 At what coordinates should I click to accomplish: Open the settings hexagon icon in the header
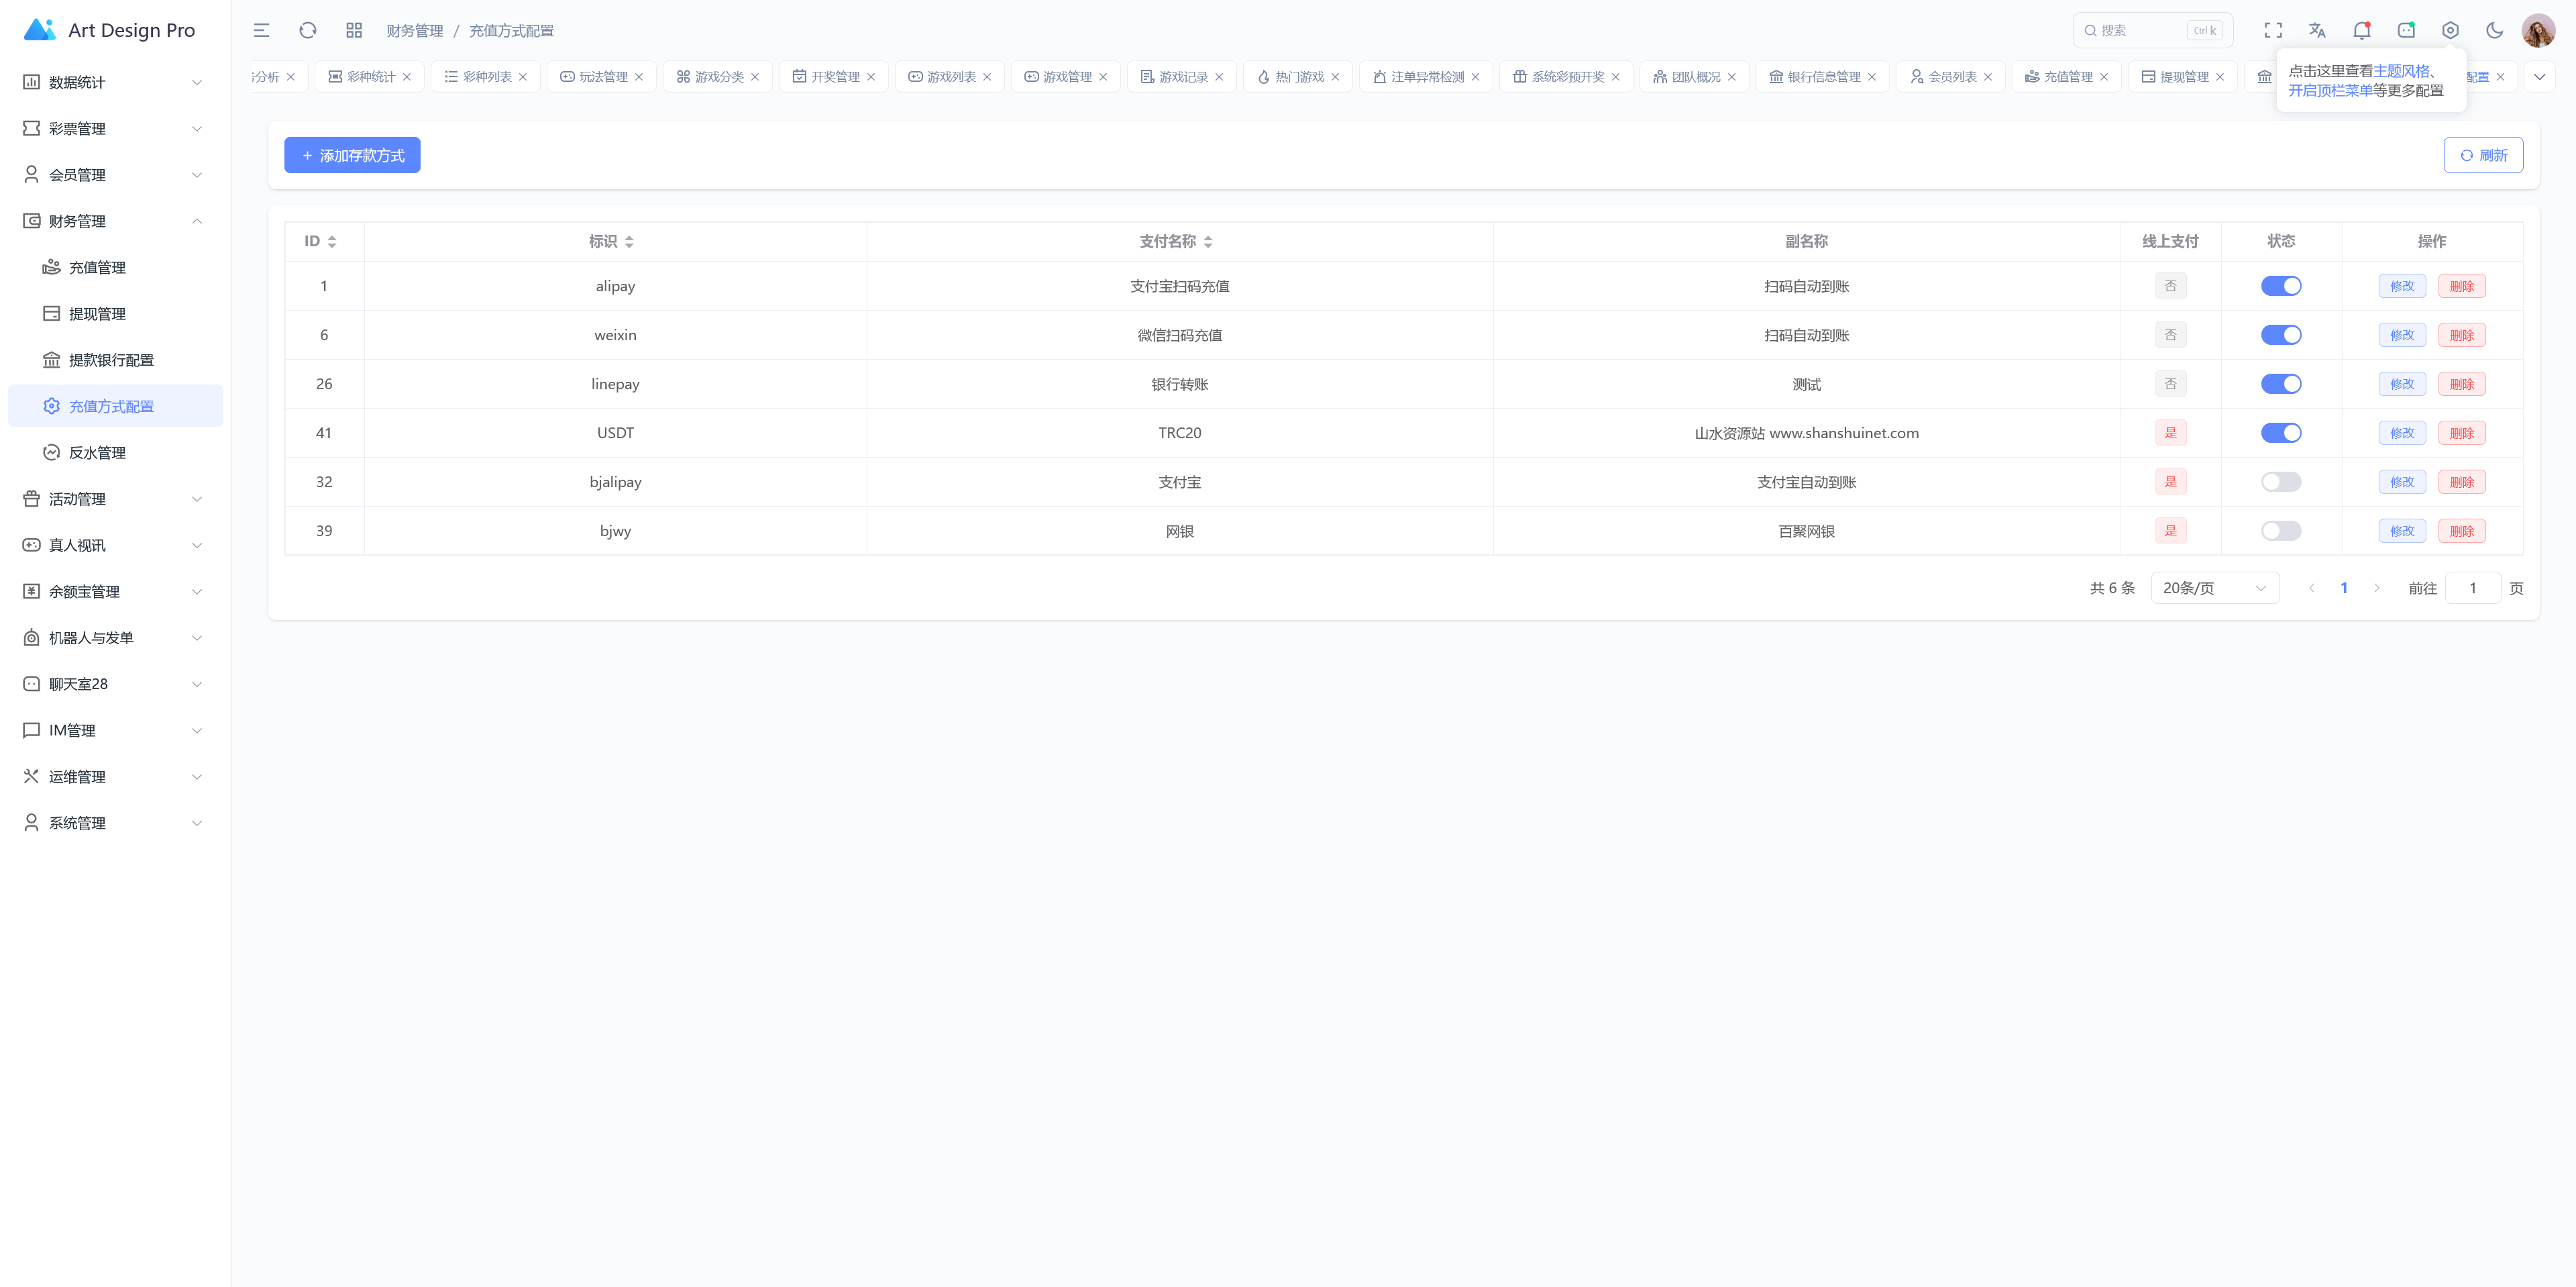[2450, 30]
